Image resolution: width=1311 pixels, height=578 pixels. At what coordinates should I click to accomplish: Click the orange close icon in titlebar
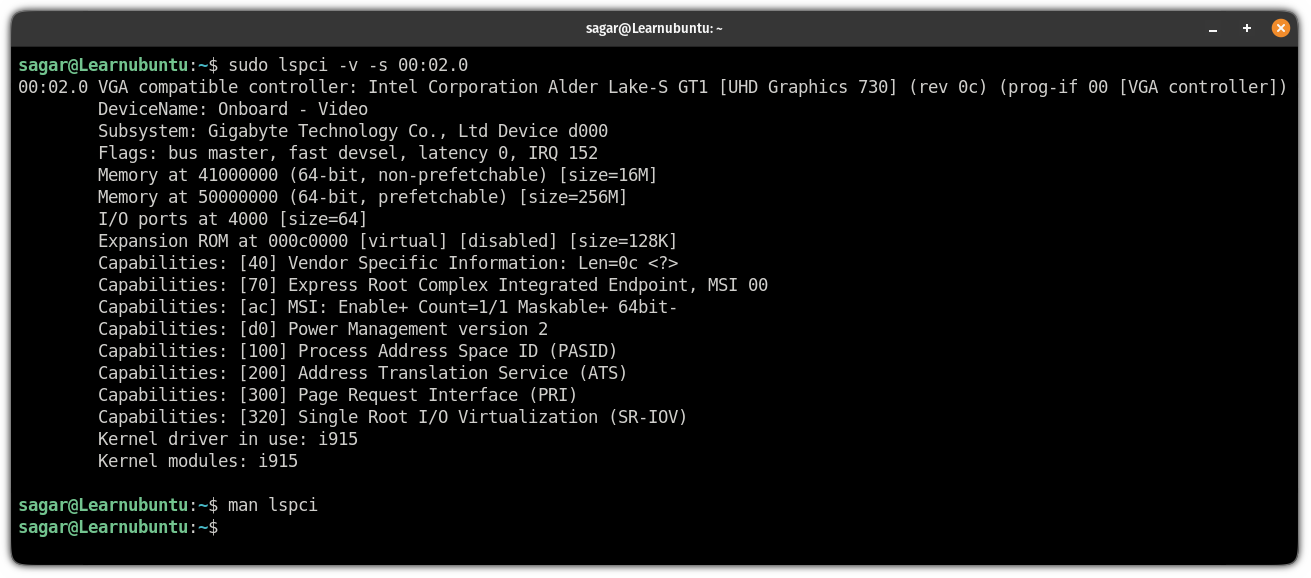click(1281, 28)
